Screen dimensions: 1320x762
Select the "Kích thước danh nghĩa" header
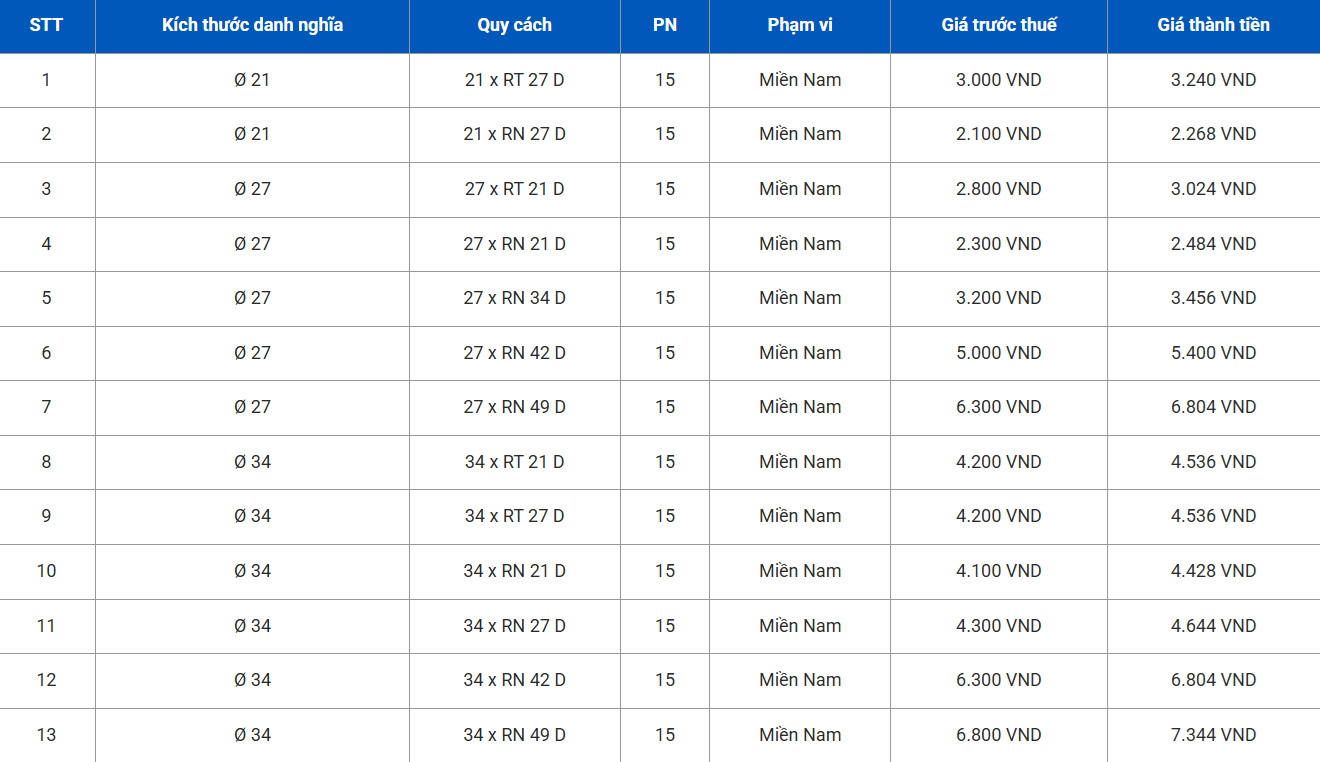pos(252,25)
